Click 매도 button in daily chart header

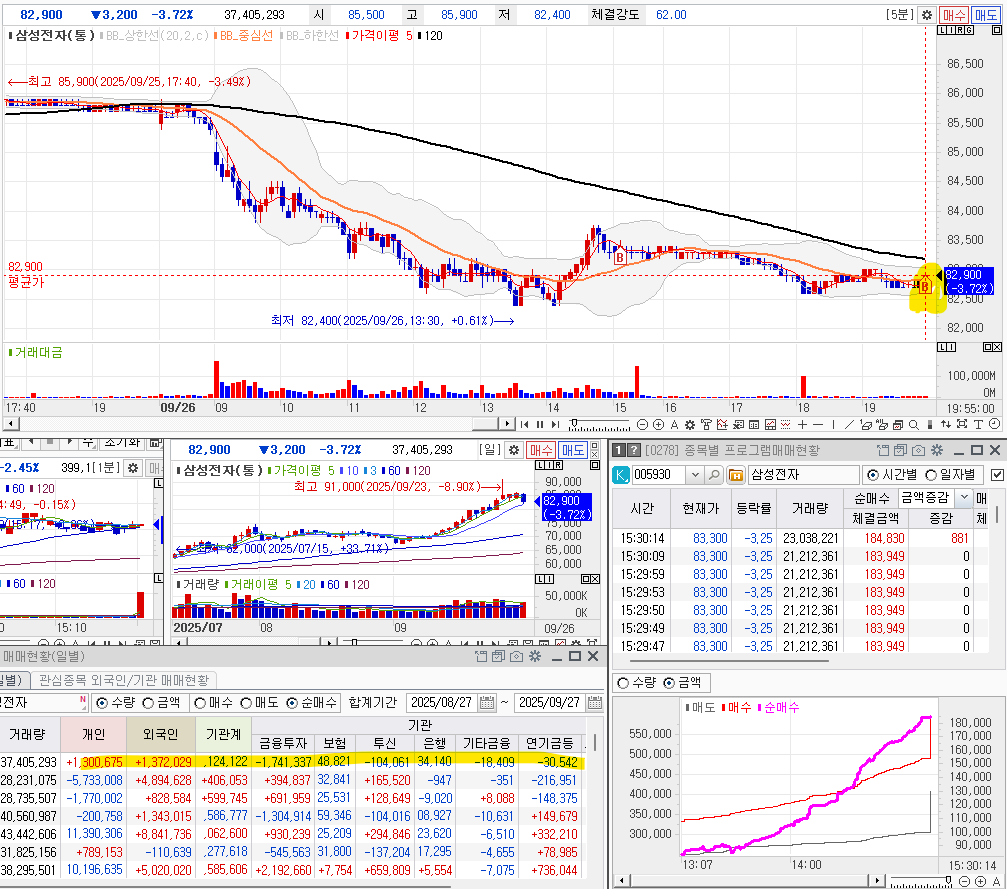tap(573, 450)
